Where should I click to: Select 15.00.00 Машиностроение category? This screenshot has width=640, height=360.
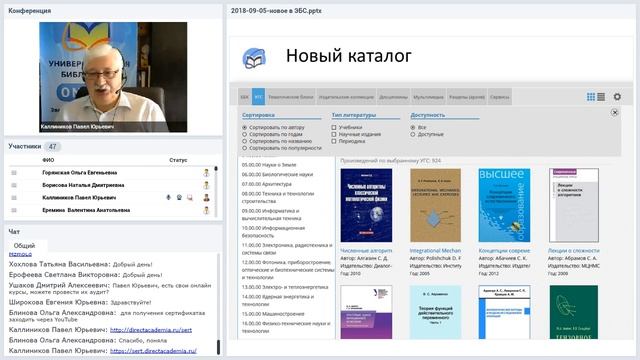click(273, 314)
